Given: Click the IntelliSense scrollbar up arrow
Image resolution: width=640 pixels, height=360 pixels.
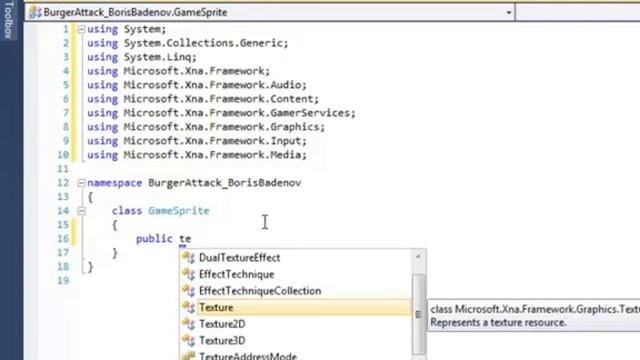Looking at the screenshot, I should [x=418, y=257].
